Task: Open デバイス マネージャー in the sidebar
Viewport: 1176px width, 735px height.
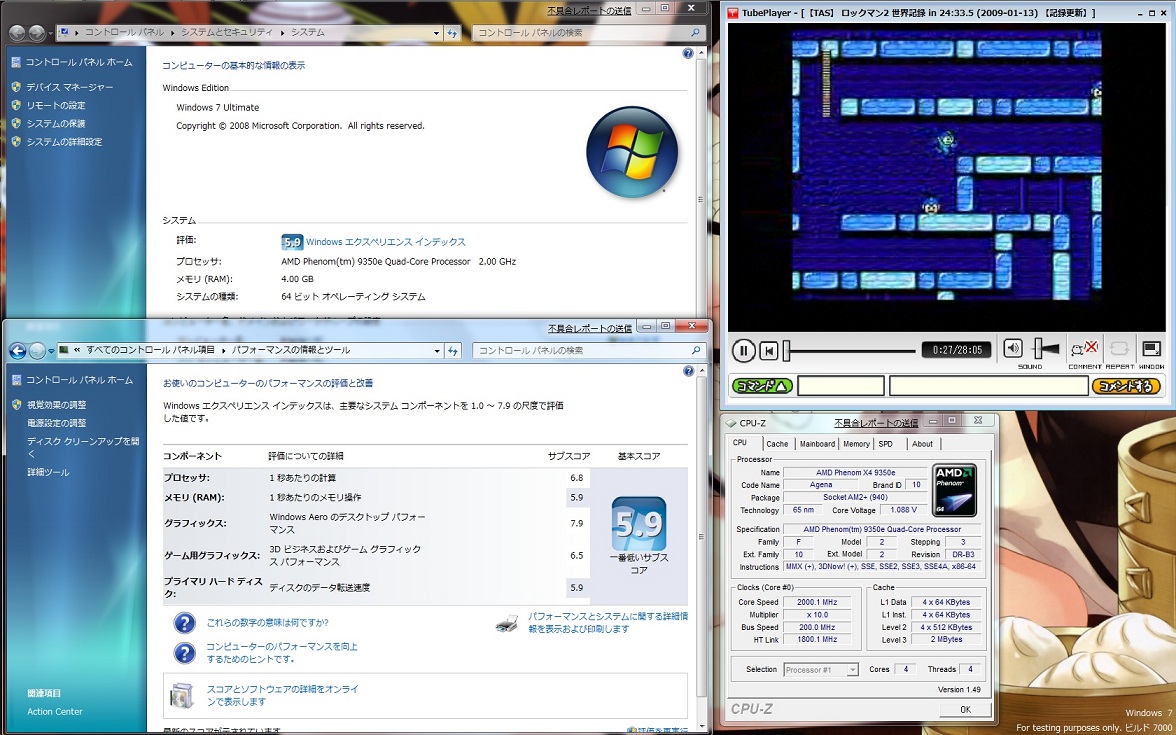Action: point(70,87)
